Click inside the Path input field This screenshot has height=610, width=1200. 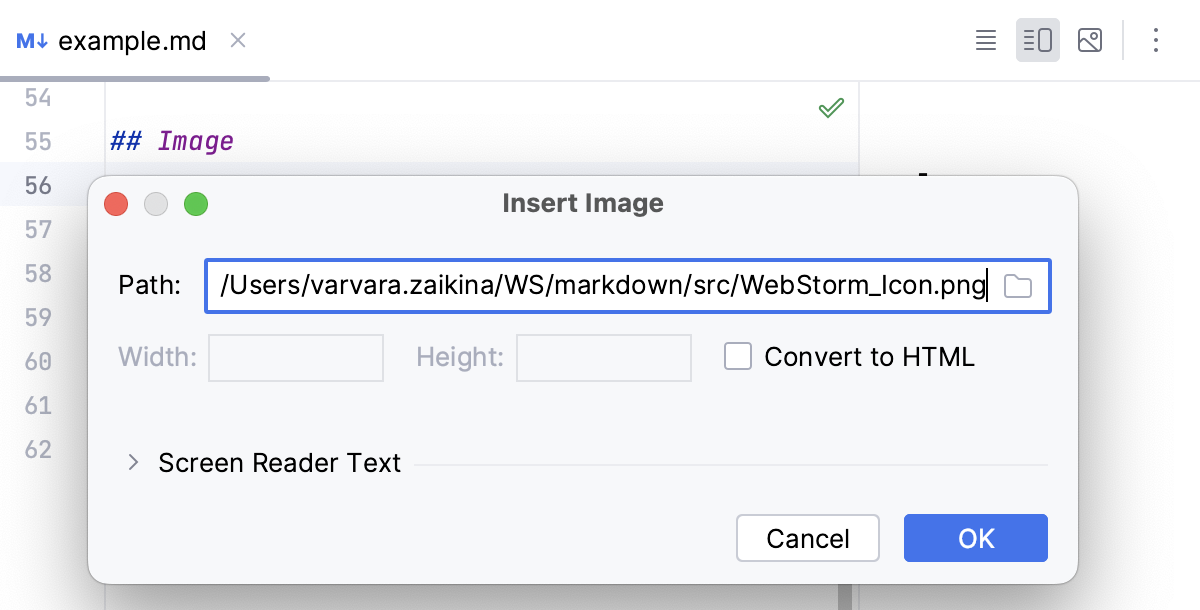click(600, 286)
